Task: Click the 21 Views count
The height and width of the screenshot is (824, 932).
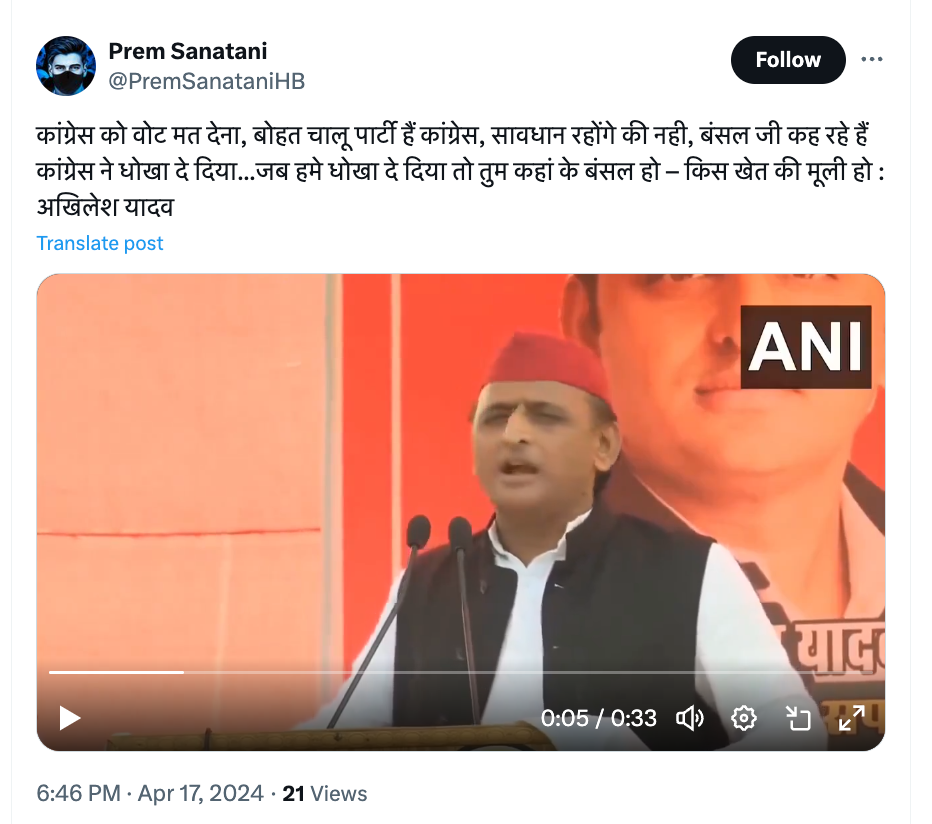Action: pyautogui.click(x=325, y=793)
